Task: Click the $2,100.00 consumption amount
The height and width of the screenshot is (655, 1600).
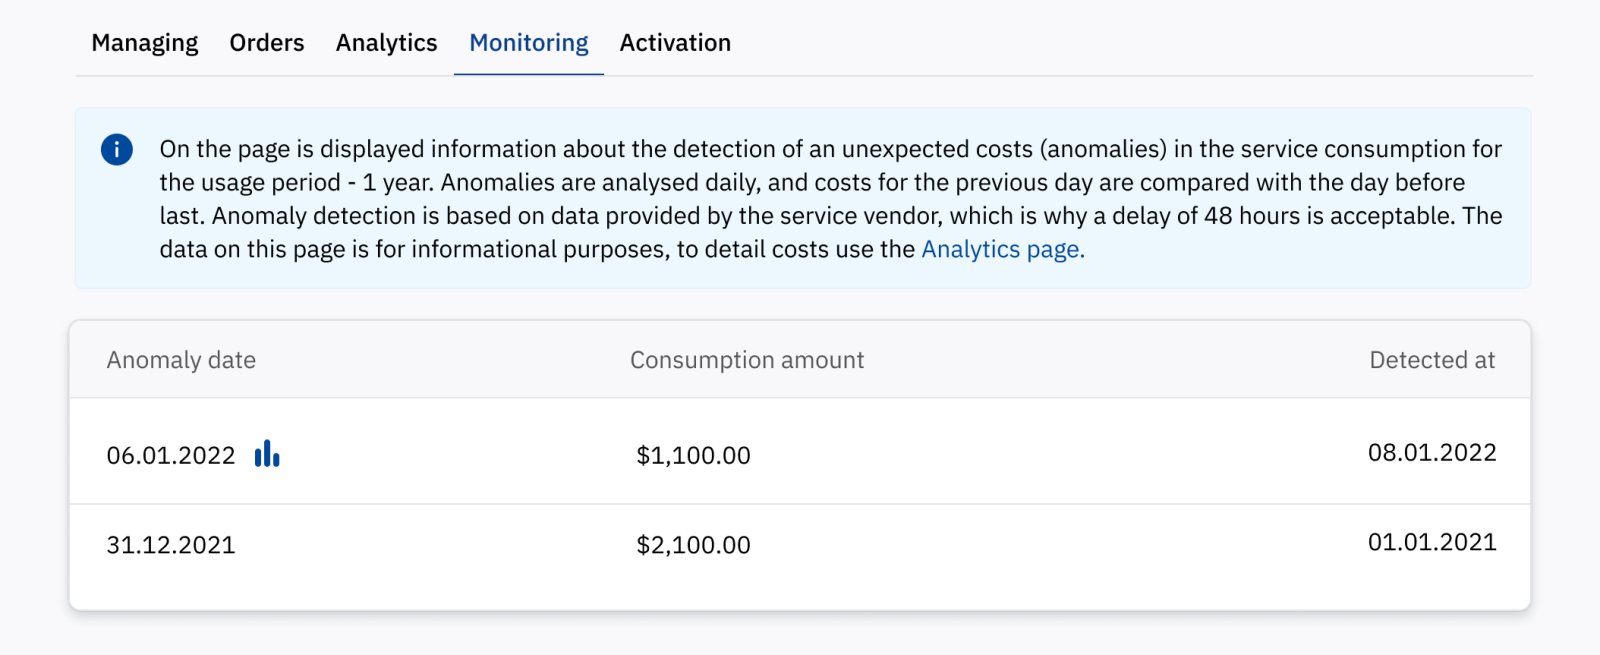Action: point(693,545)
